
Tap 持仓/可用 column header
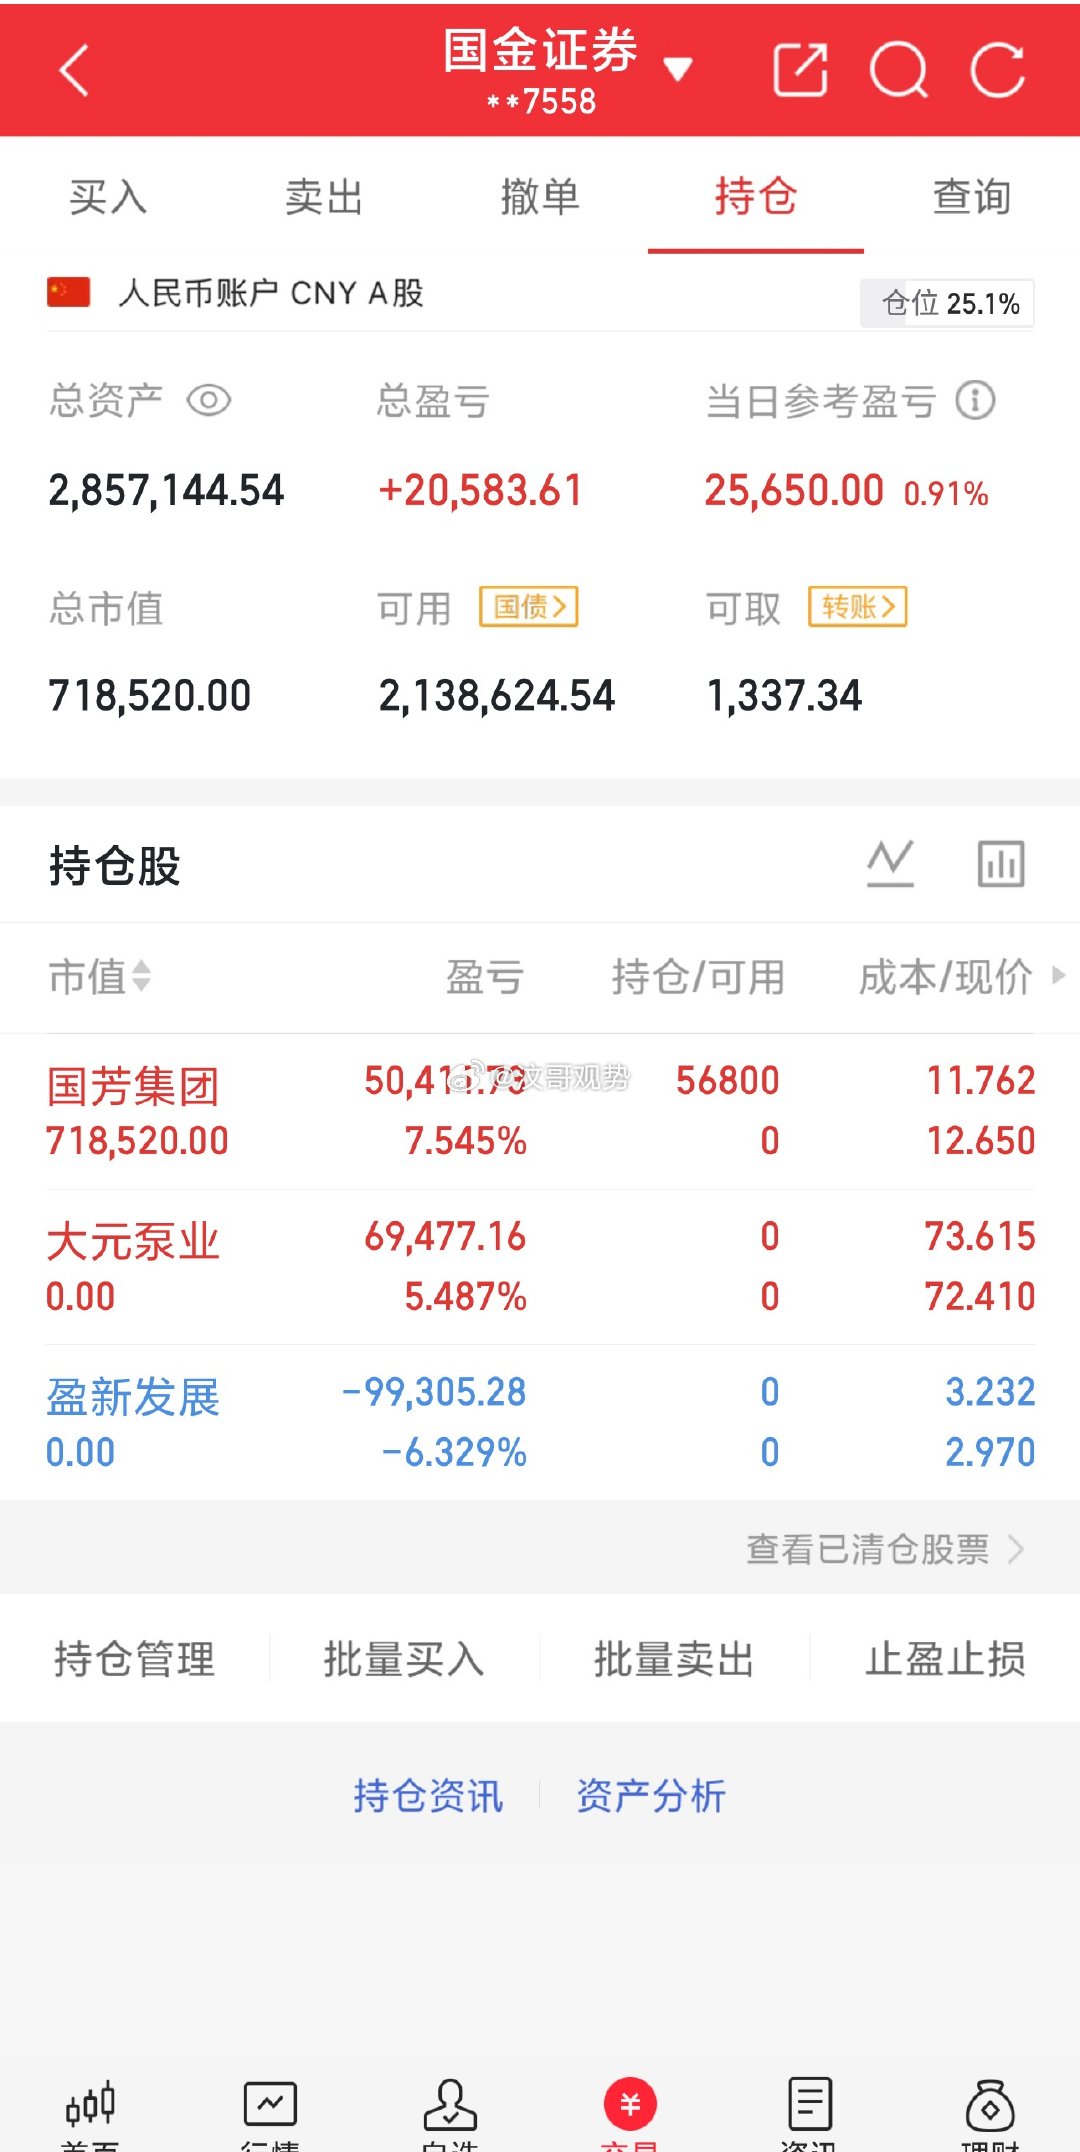point(698,977)
